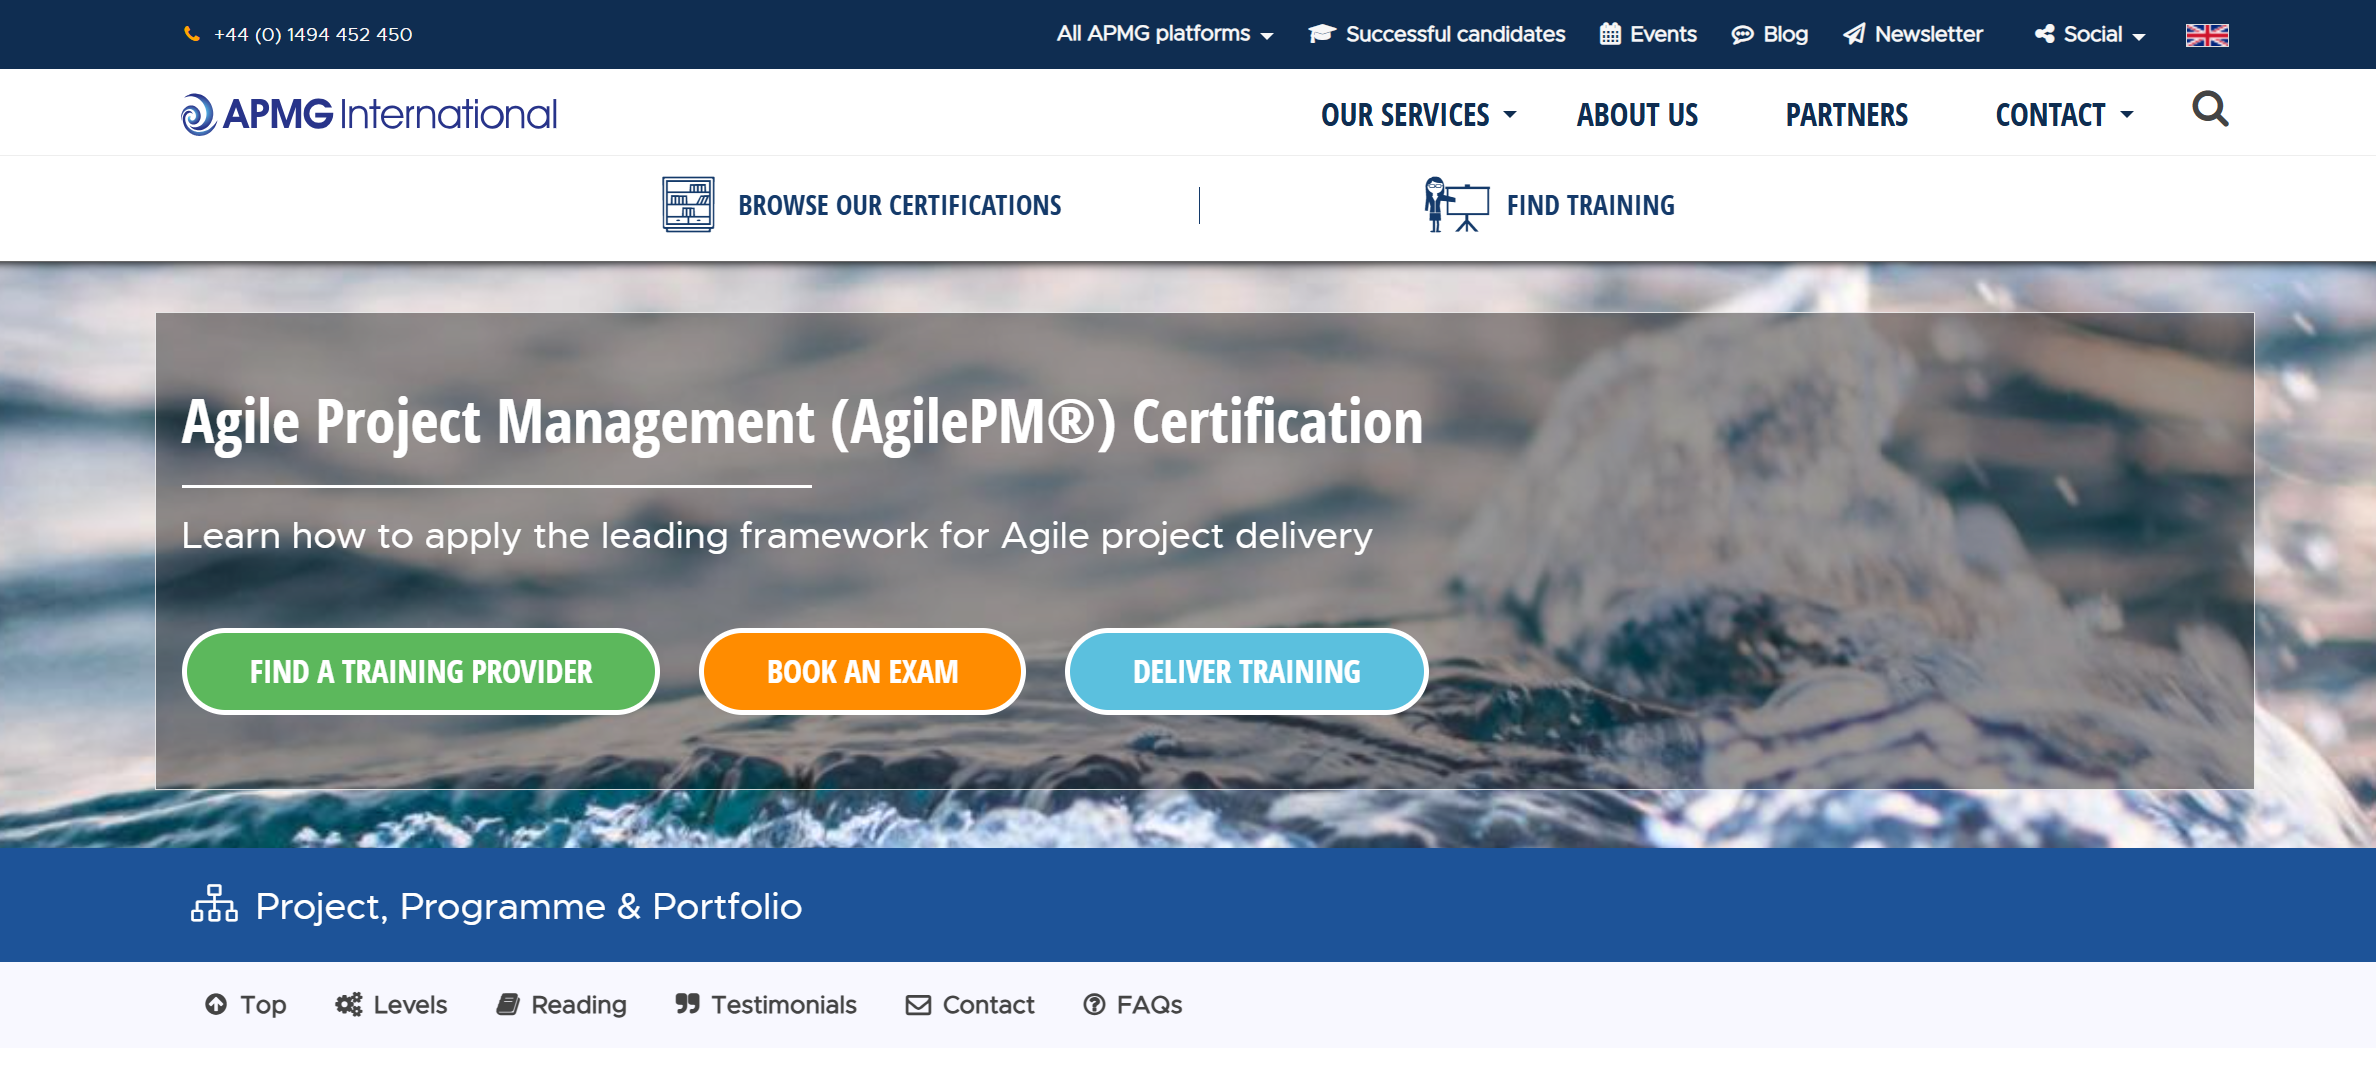Click the Deliver Training button
The width and height of the screenshot is (2376, 1081).
click(x=1246, y=672)
